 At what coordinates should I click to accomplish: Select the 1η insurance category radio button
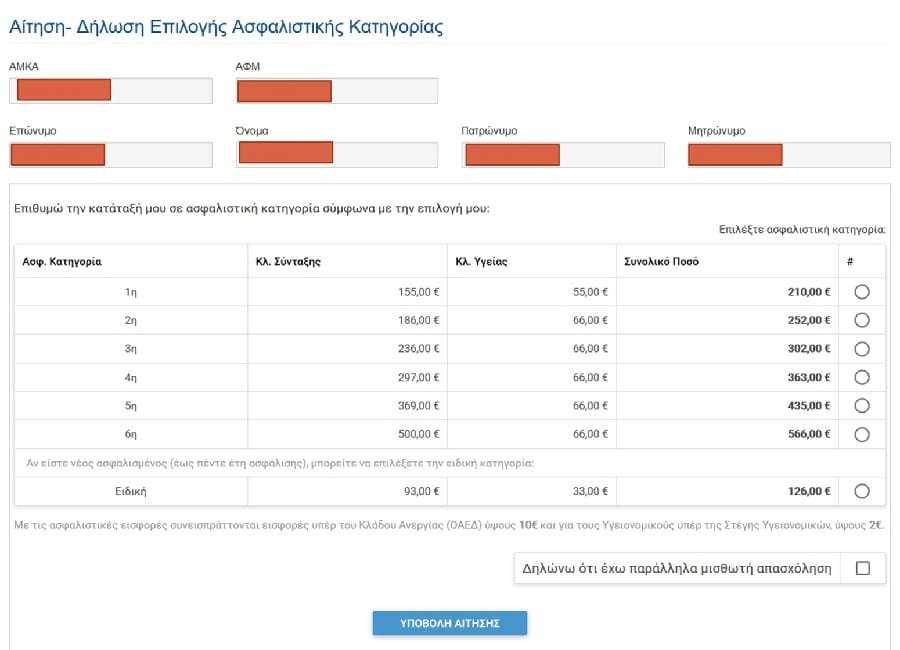pyautogui.click(x=862, y=292)
